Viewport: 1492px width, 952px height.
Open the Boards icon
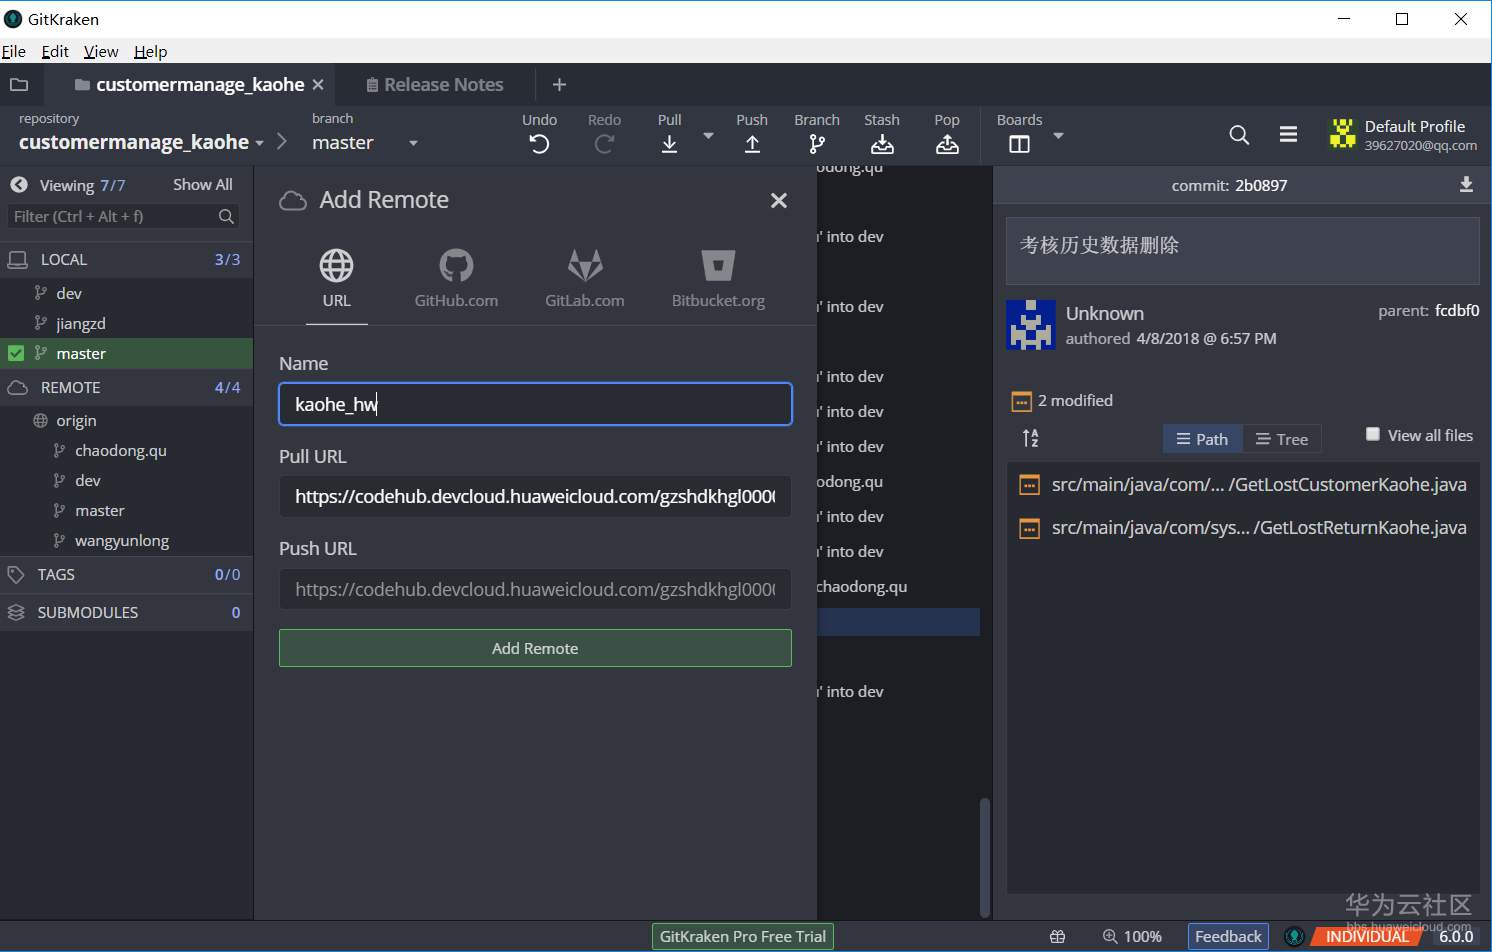coord(1019,144)
